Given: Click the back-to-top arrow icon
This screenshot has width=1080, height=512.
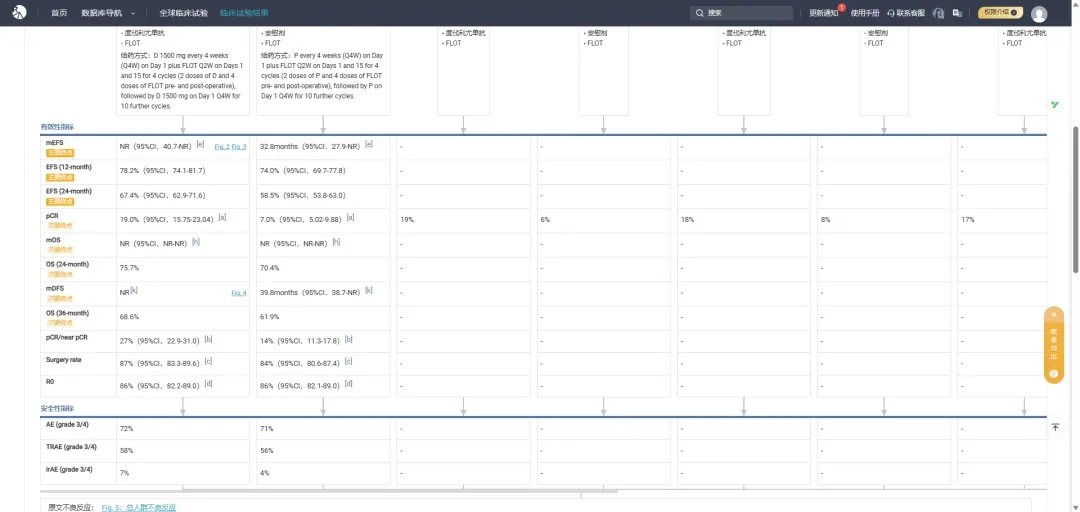Looking at the screenshot, I should pyautogui.click(x=1055, y=427).
